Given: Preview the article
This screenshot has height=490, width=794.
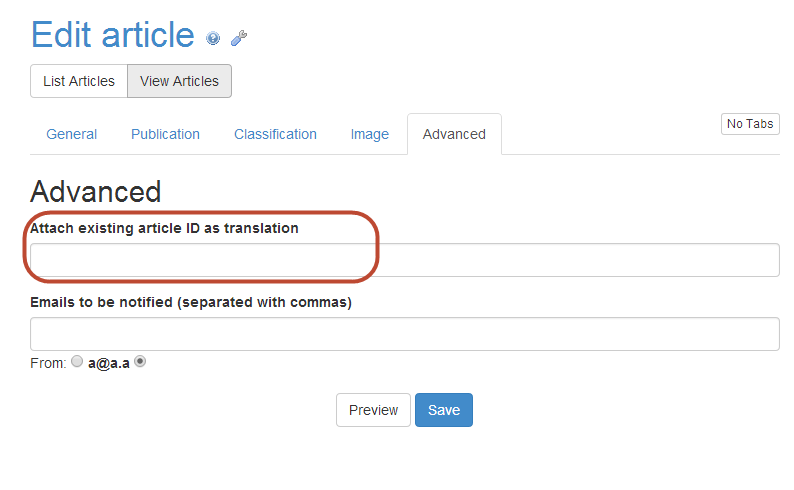Looking at the screenshot, I should 373,410.
